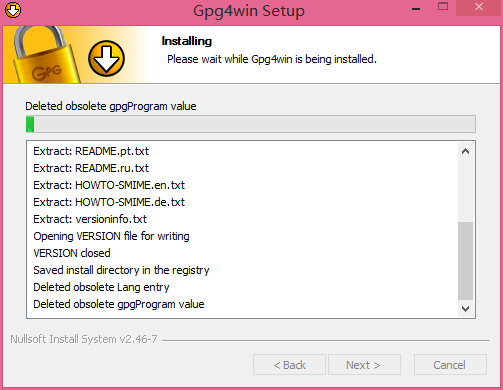Maximize the Gpg4win Setup window
The image size is (503, 390).
pyautogui.click(x=443, y=7)
